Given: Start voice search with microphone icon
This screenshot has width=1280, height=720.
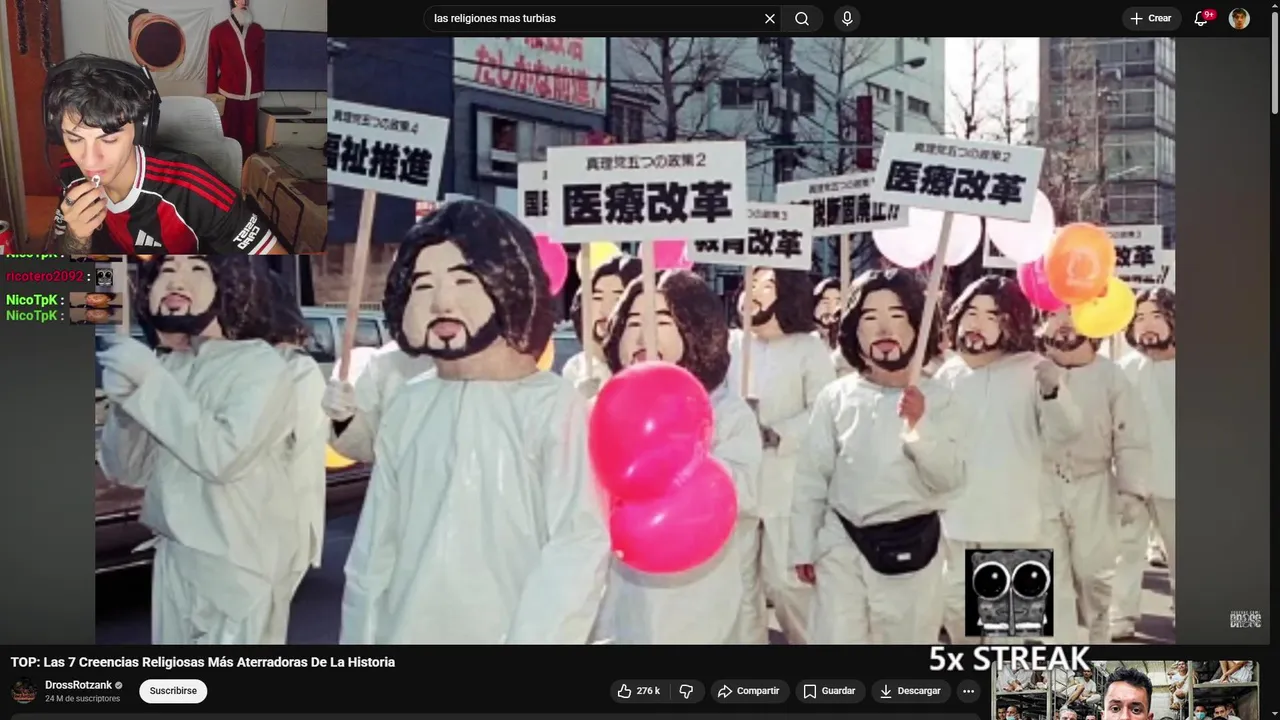Looking at the screenshot, I should click(847, 18).
